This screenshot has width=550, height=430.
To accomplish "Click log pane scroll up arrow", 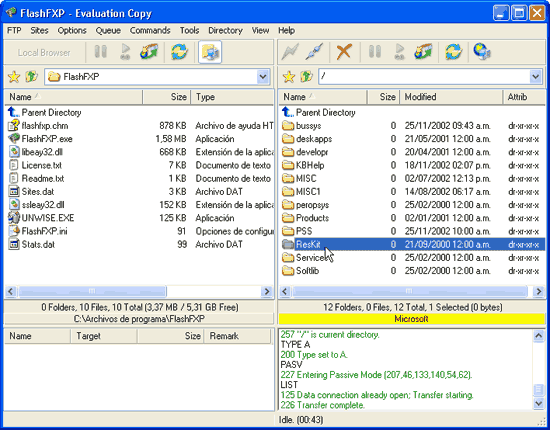I will [538, 336].
